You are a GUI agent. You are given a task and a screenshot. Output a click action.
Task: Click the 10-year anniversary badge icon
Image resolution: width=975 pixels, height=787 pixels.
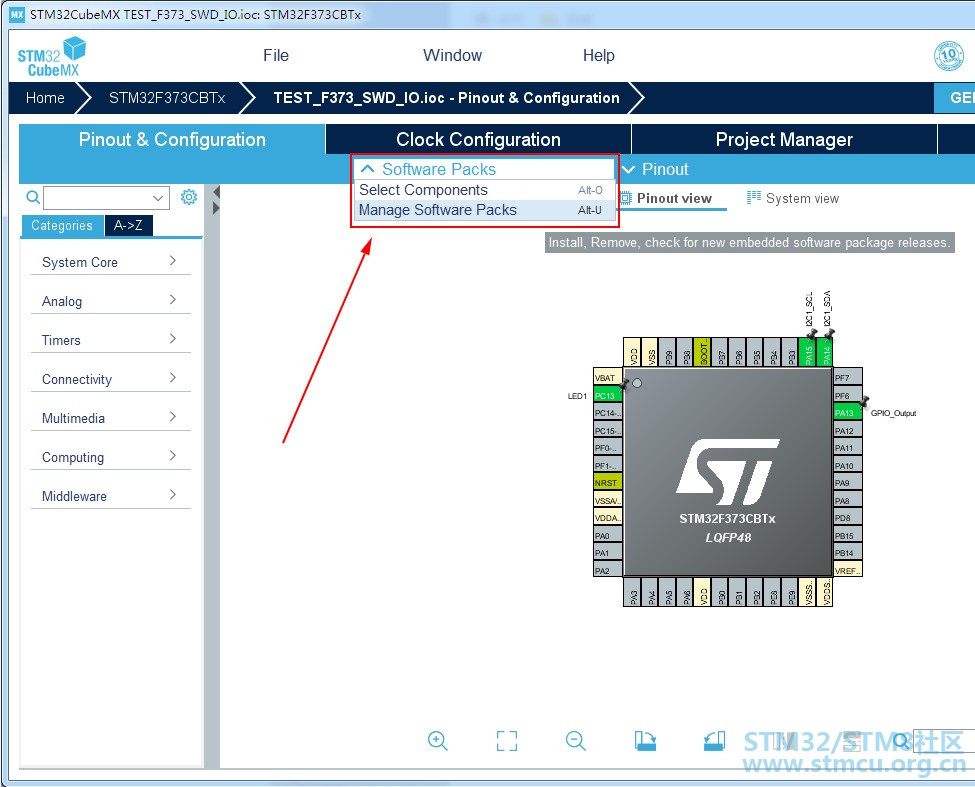[x=949, y=57]
